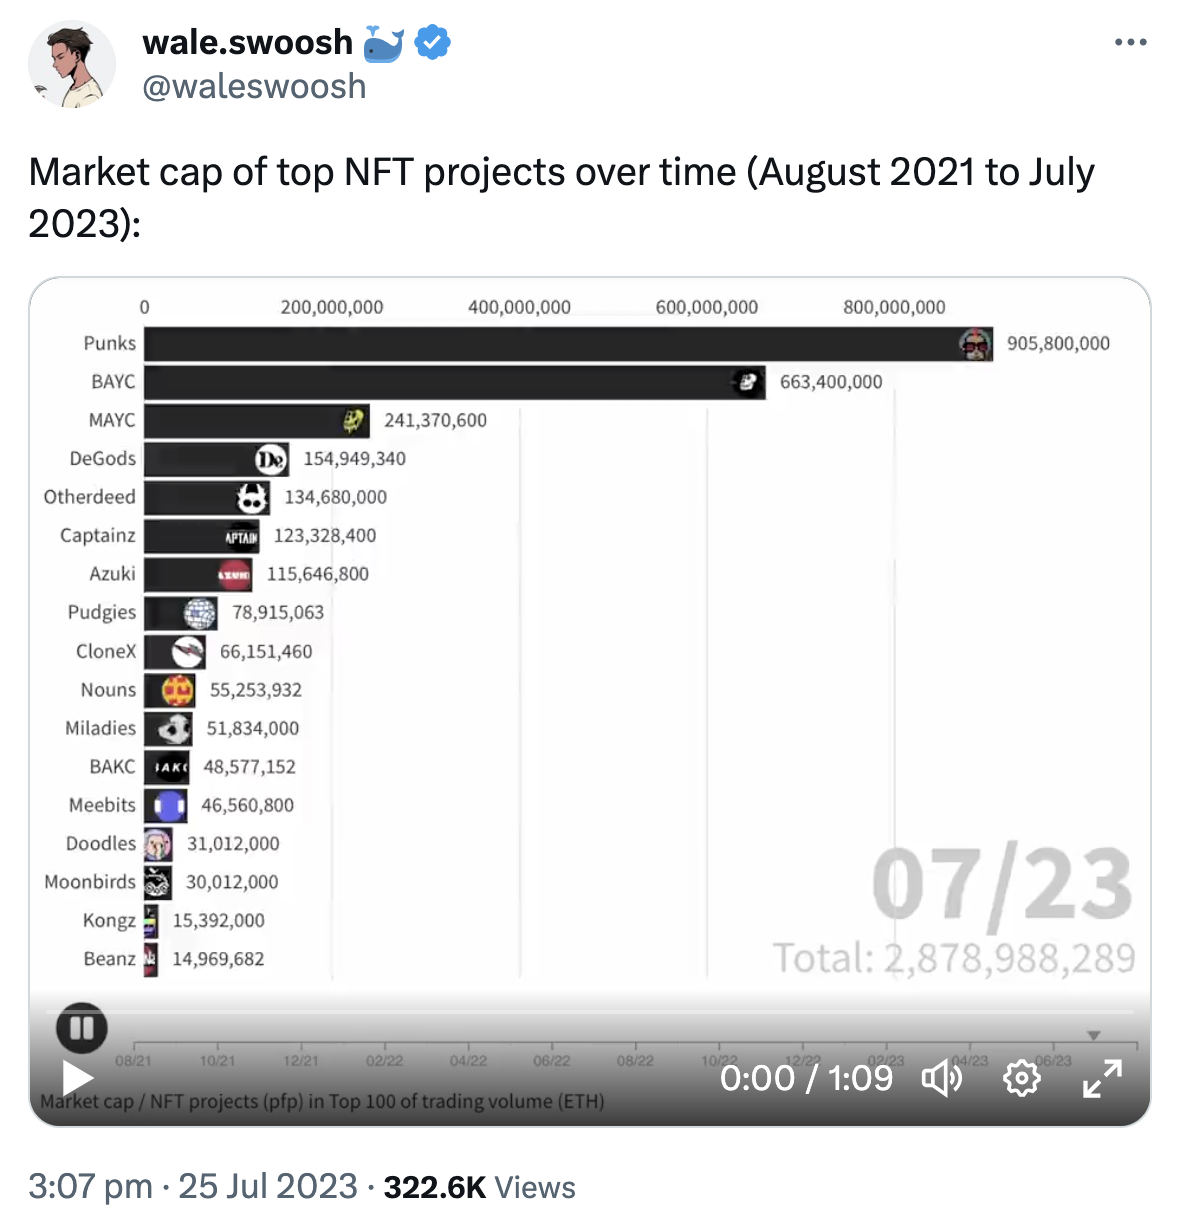1178x1224 pixels.
Task: Pause playback using the circular pause button
Action: [x=83, y=1027]
